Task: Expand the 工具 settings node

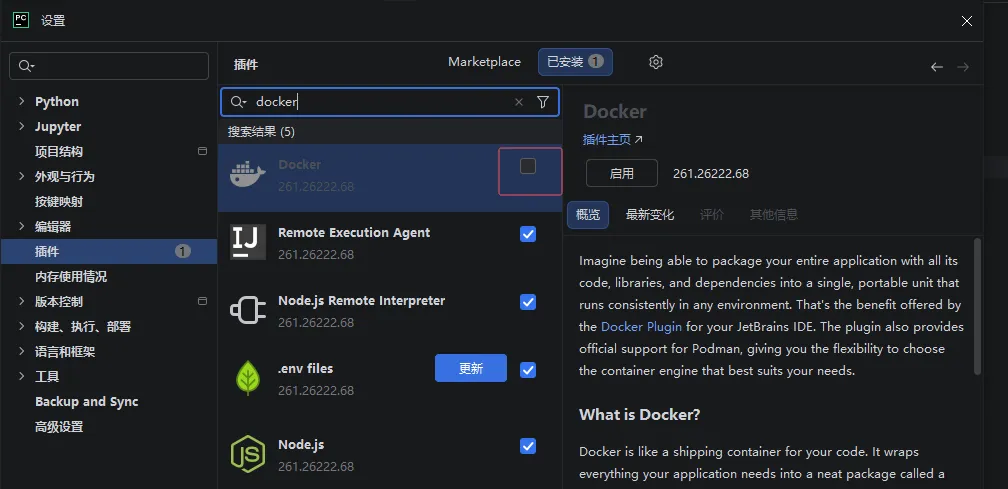Action: (x=22, y=377)
